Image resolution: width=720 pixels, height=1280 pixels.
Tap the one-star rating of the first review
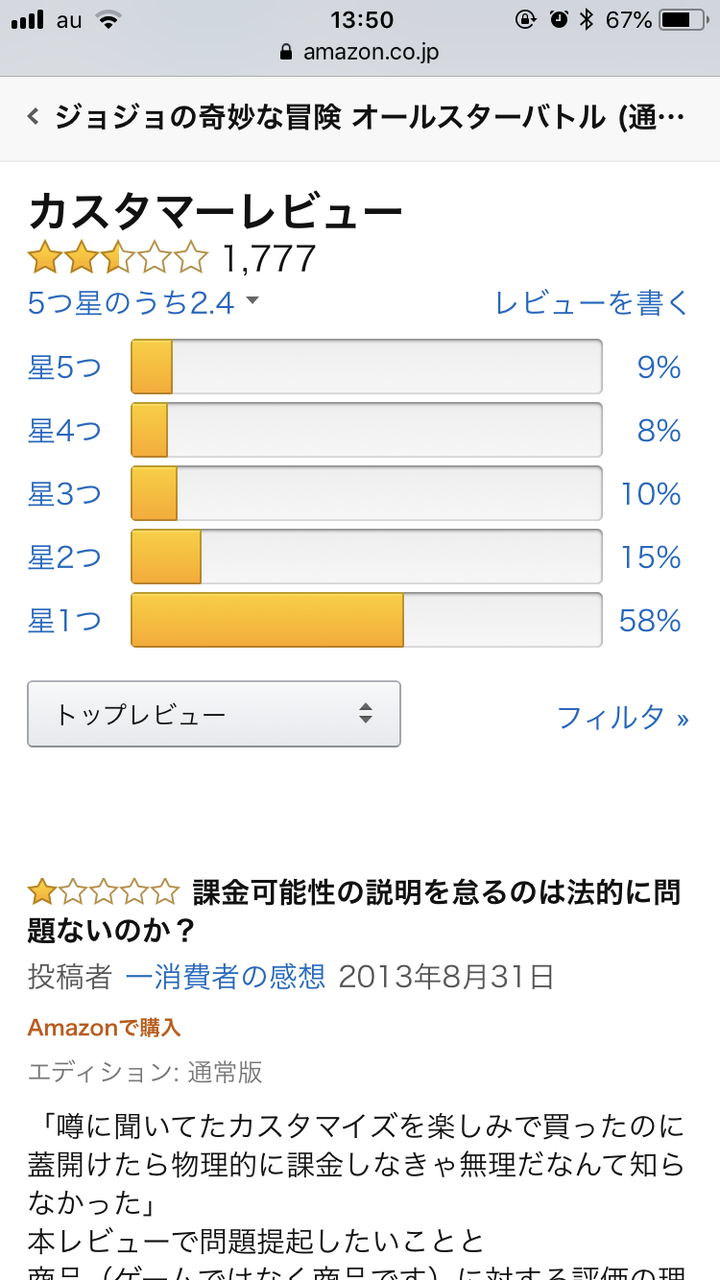[x=103, y=891]
